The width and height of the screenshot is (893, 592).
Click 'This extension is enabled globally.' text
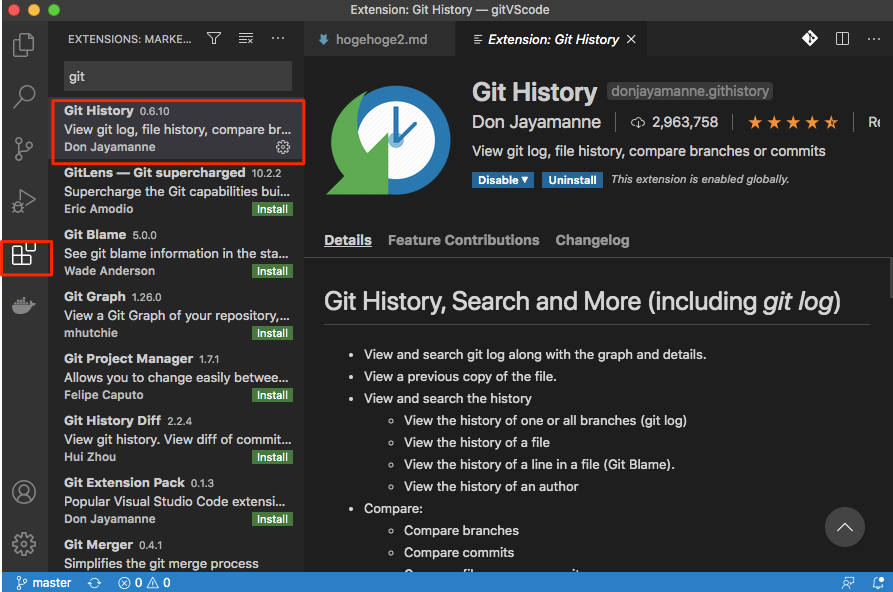700,179
